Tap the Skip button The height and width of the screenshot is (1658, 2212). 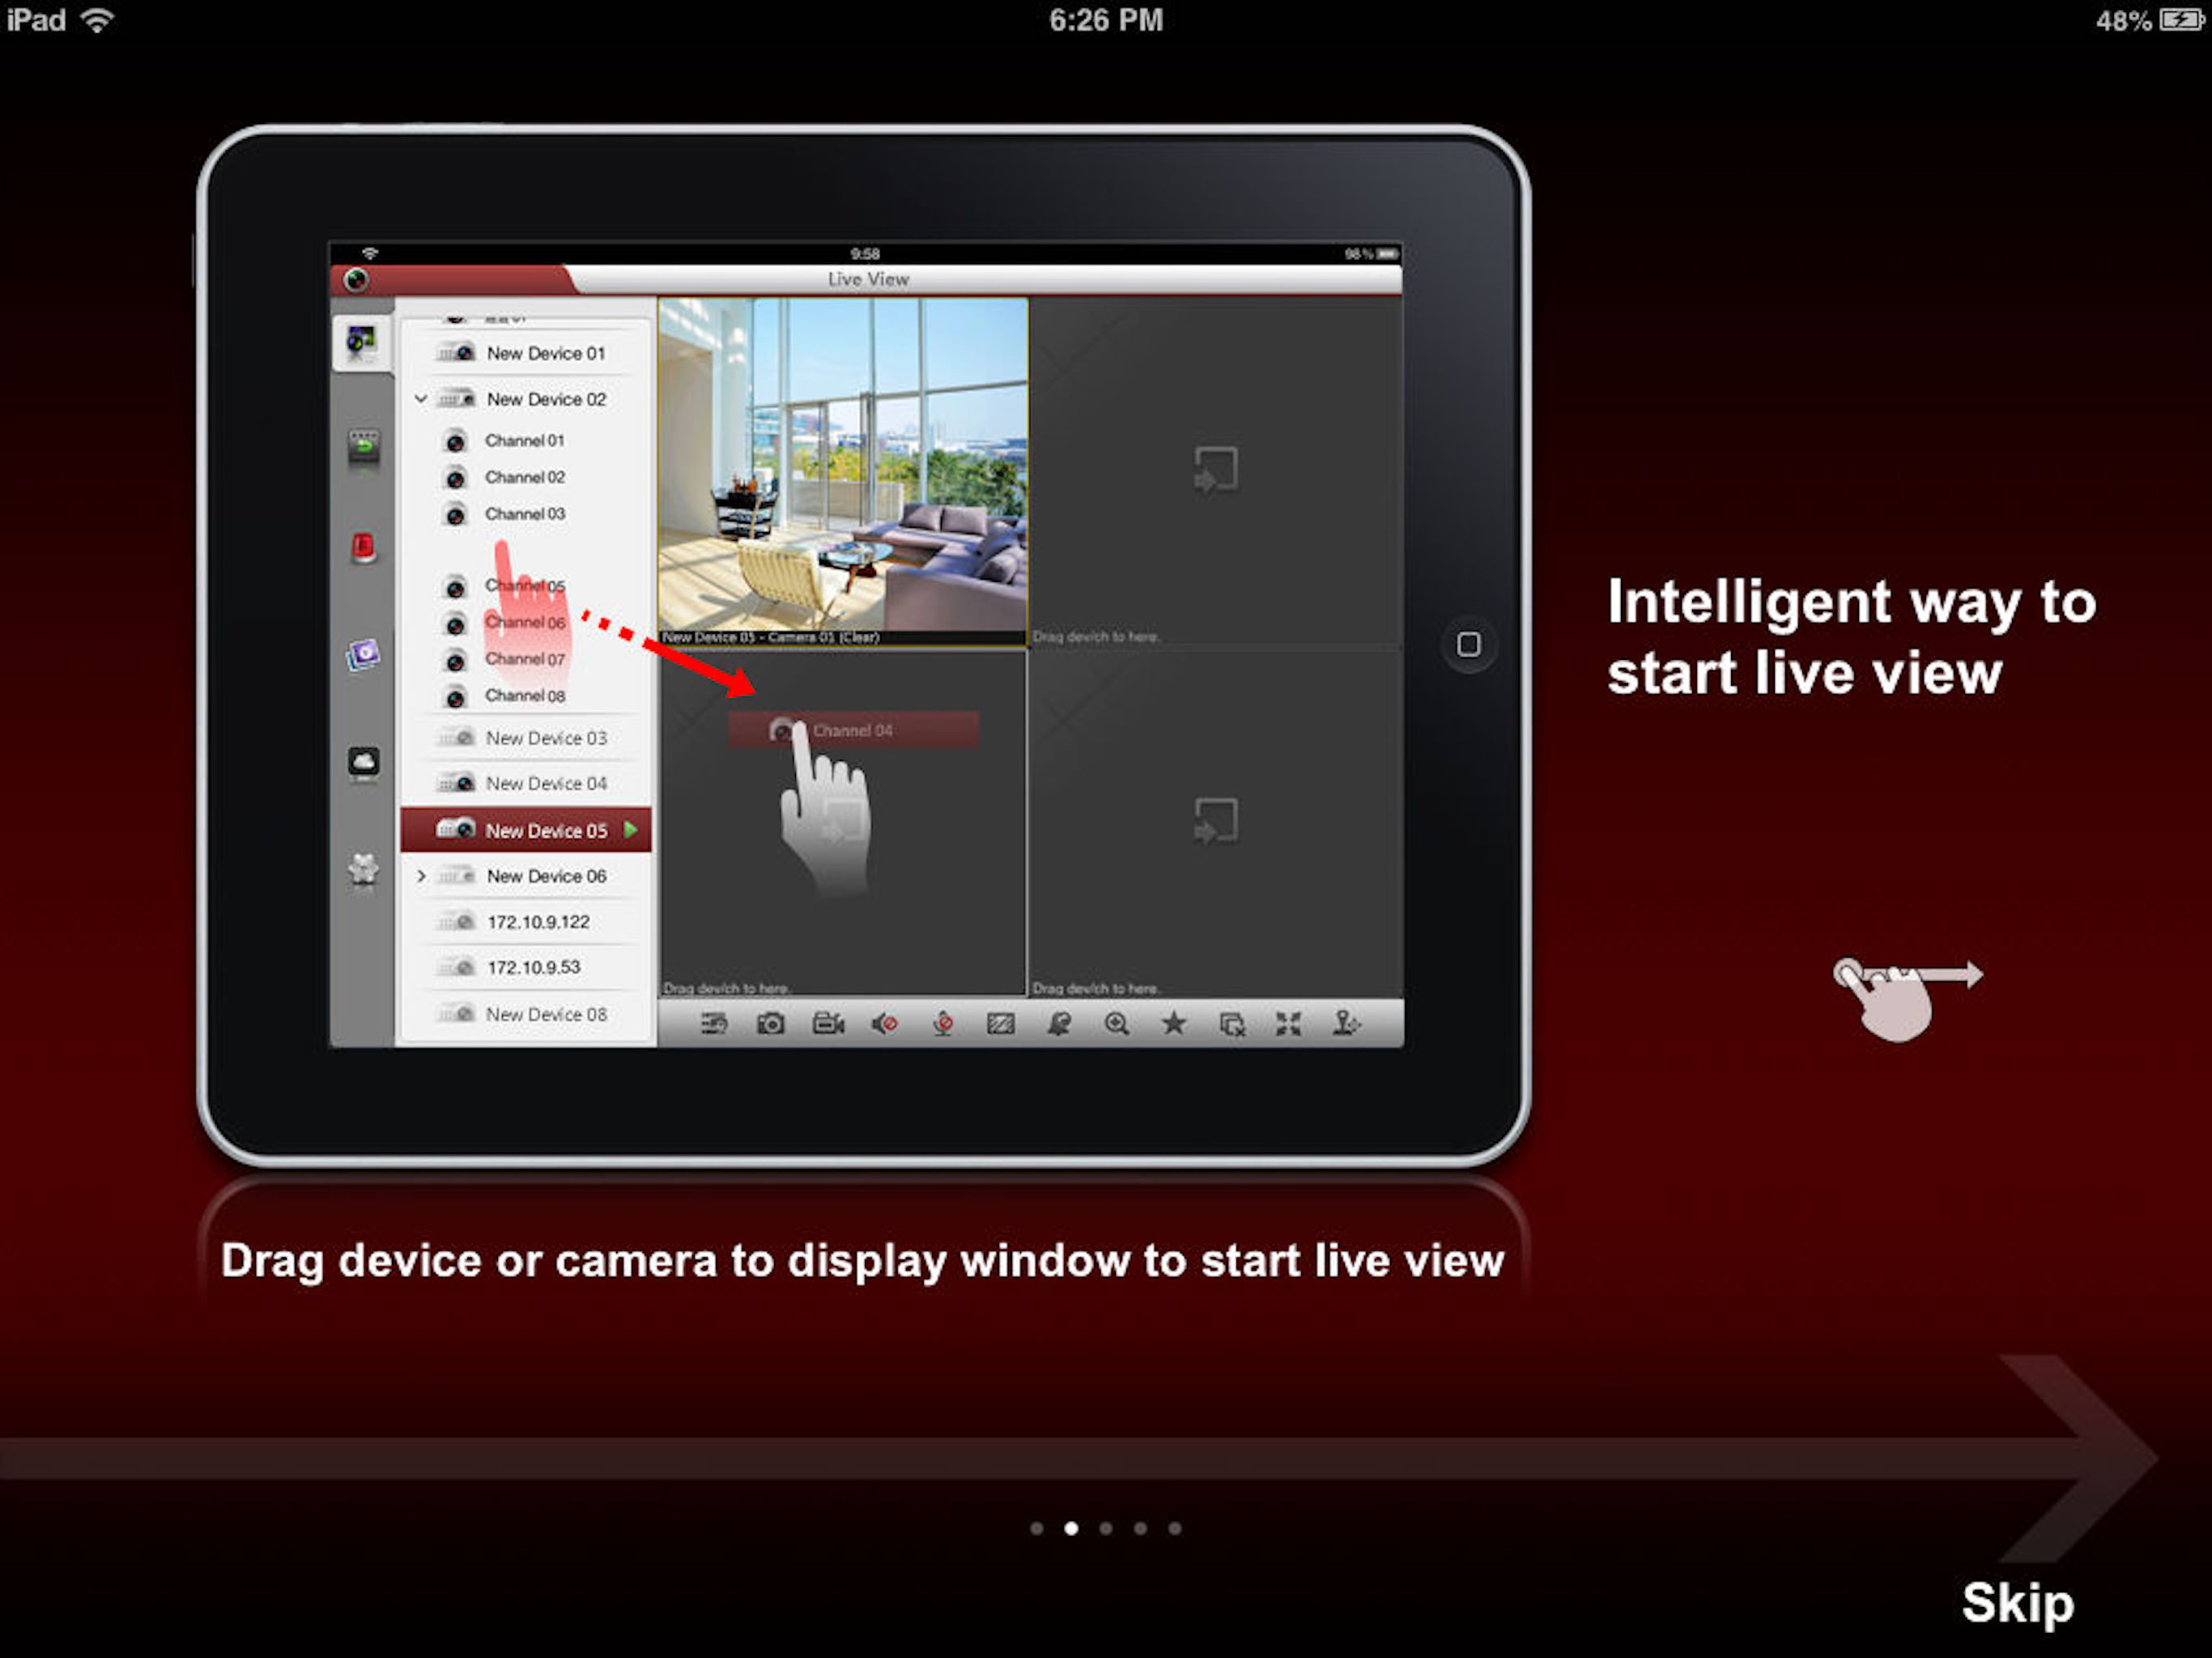[x=2017, y=1602]
